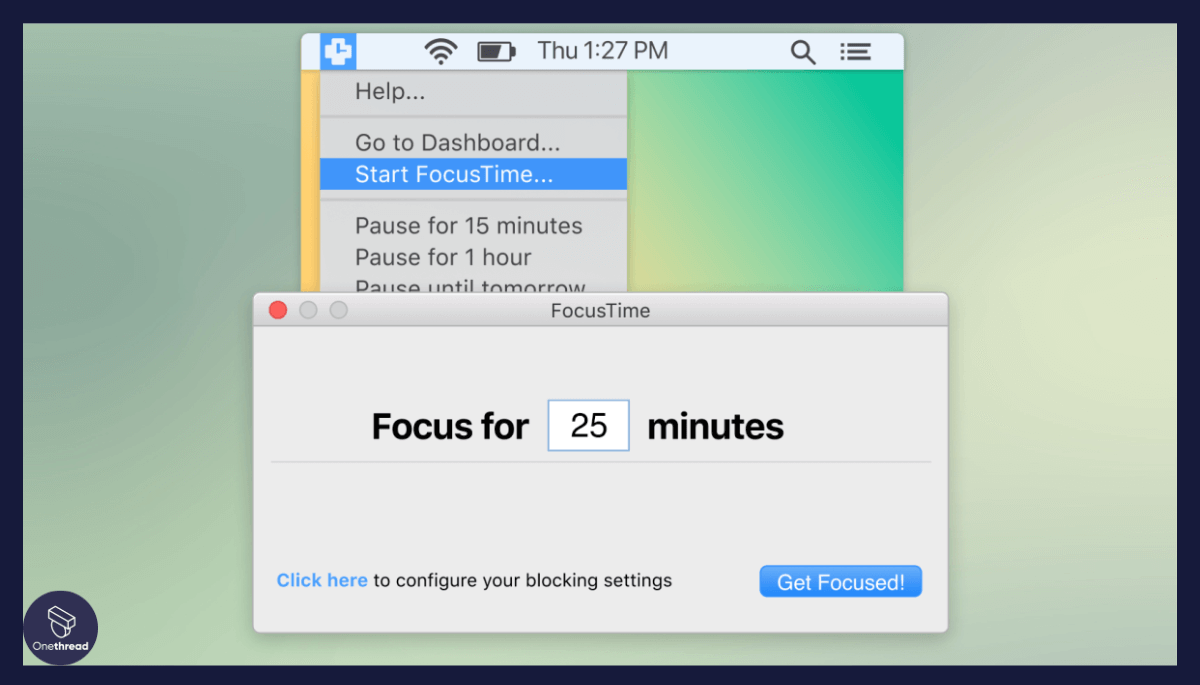Click the Focus for label text
This screenshot has height=685, width=1200.
point(449,425)
